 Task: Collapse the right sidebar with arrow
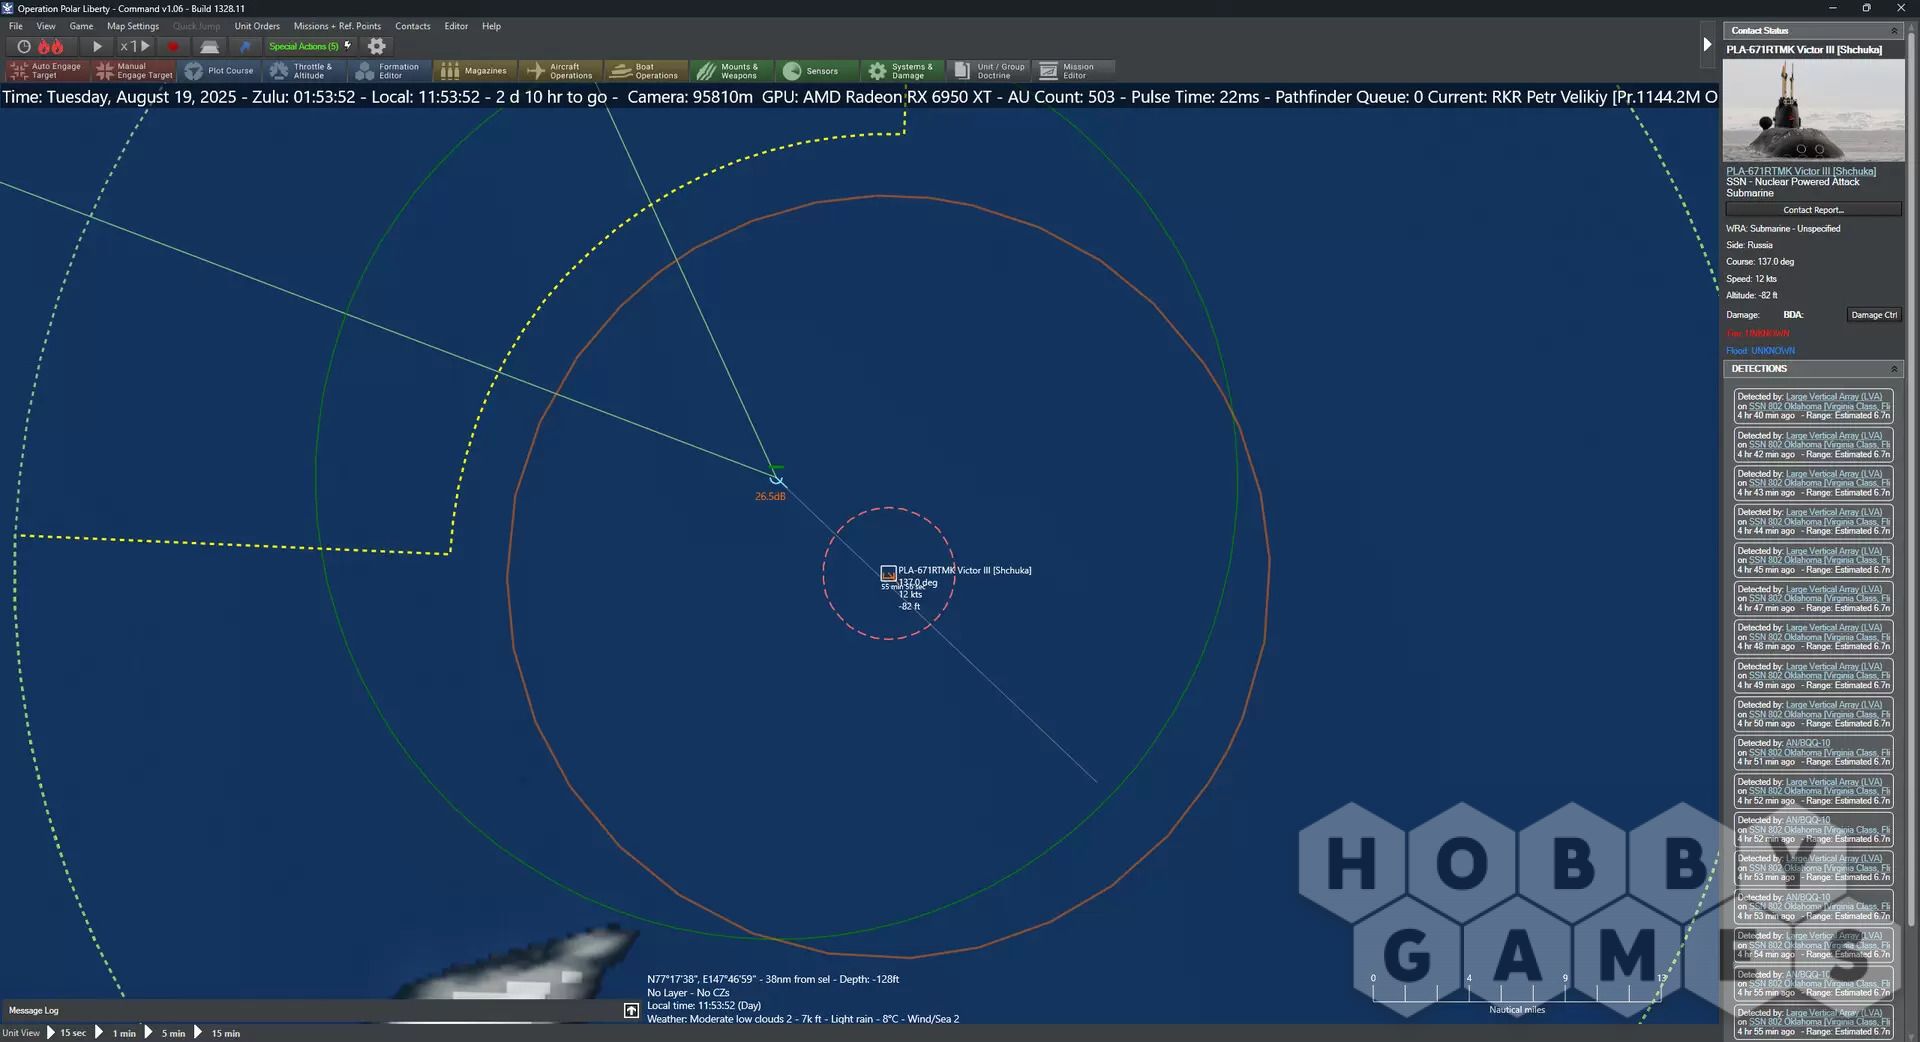[x=1707, y=44]
